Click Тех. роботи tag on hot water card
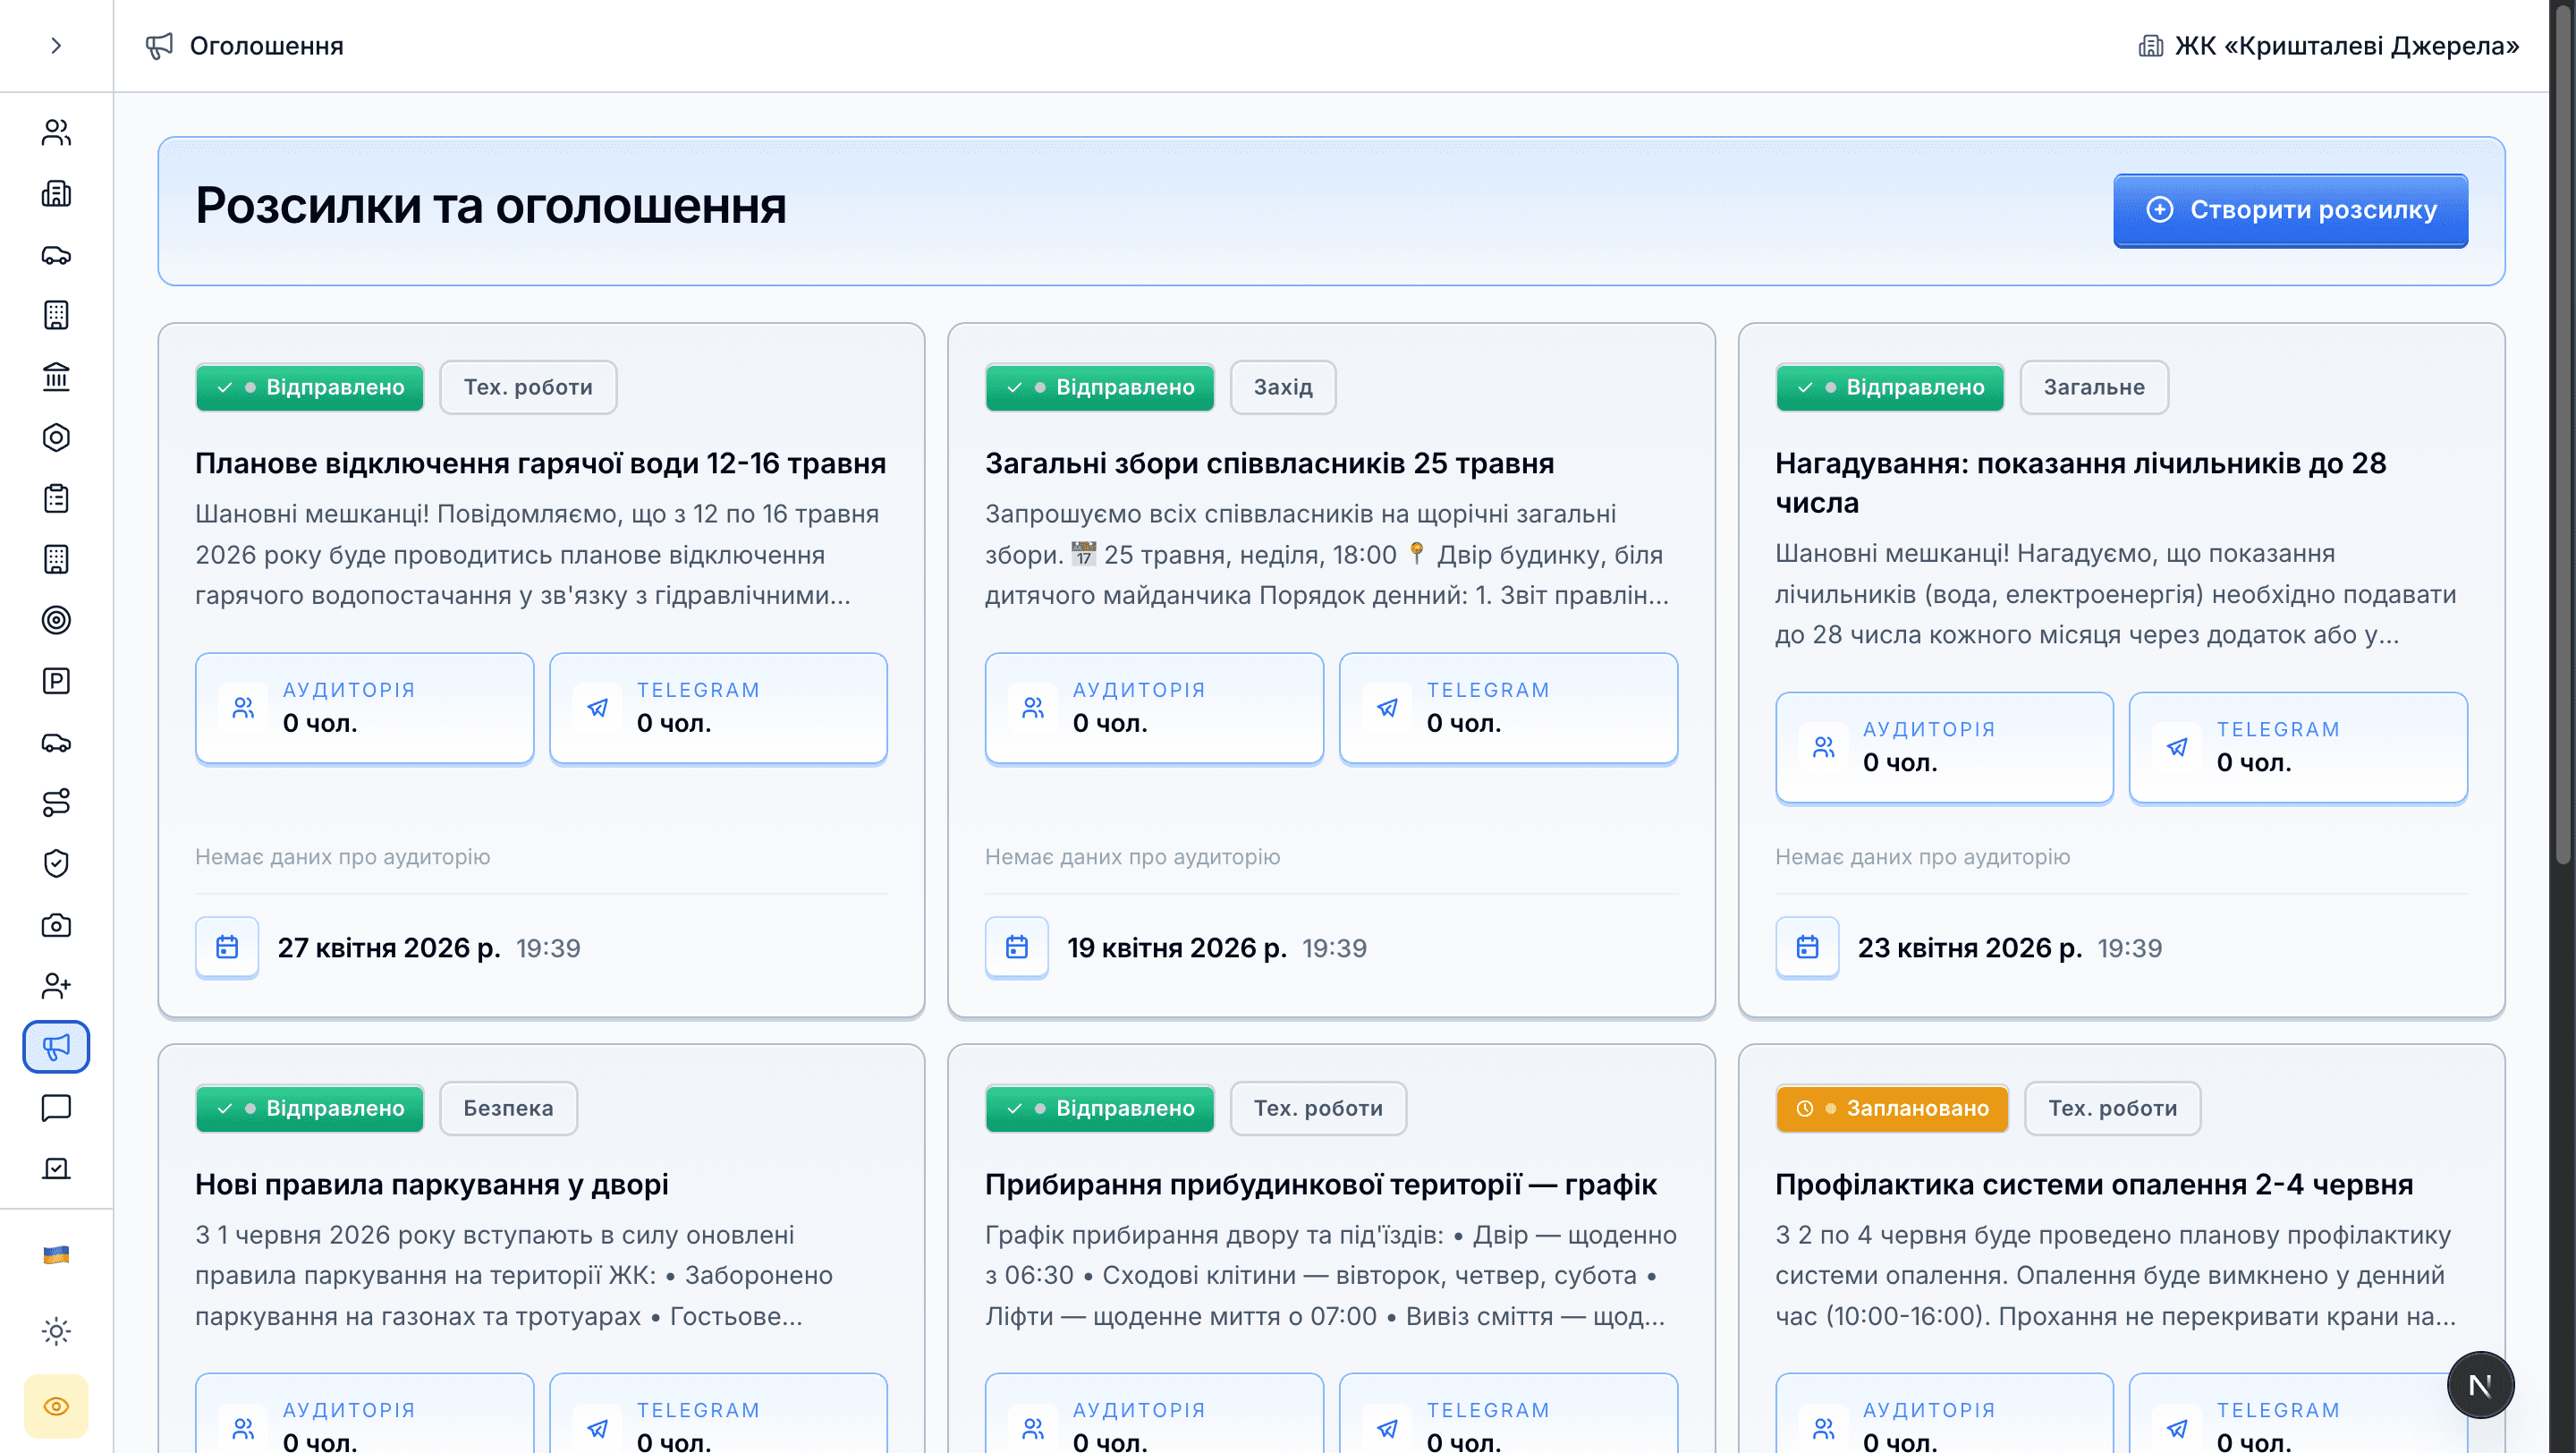Image resolution: width=2576 pixels, height=1453 pixels. point(528,387)
